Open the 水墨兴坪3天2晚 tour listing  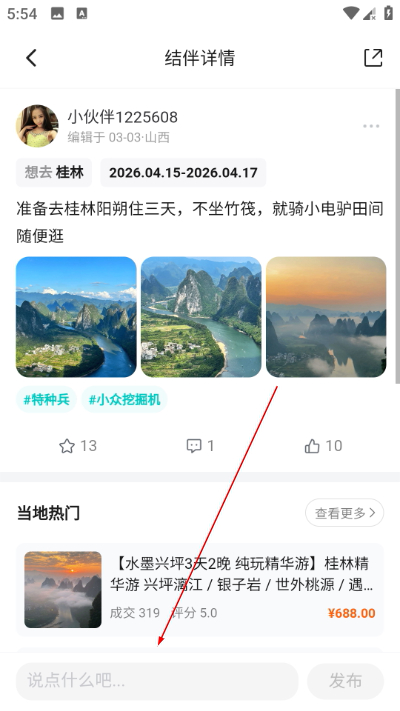click(200, 589)
